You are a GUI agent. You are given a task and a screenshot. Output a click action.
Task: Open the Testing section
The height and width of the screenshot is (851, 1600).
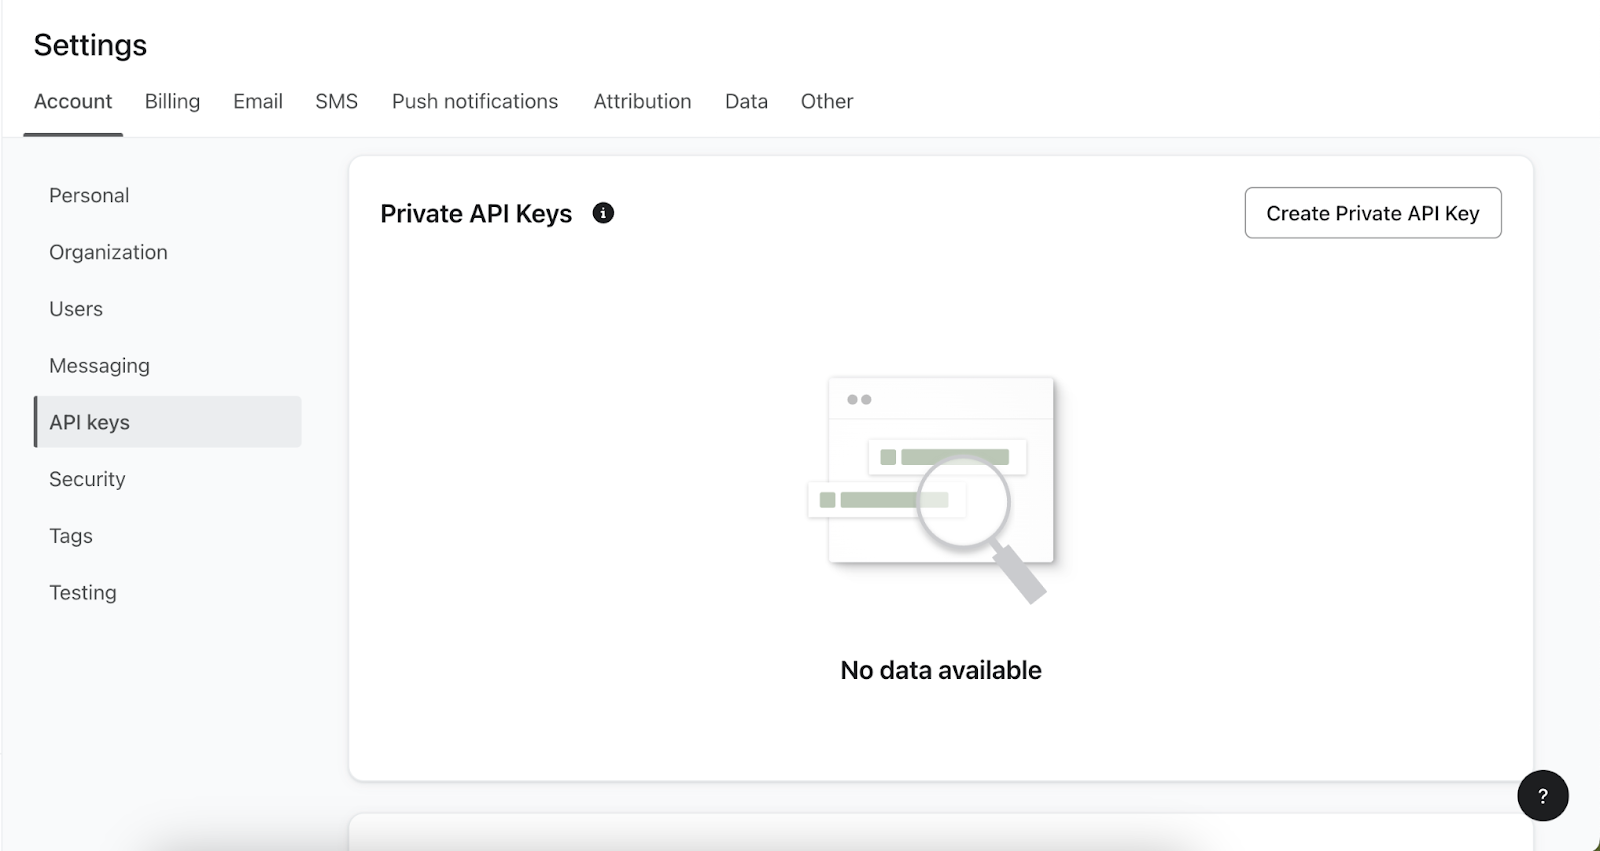(x=83, y=593)
